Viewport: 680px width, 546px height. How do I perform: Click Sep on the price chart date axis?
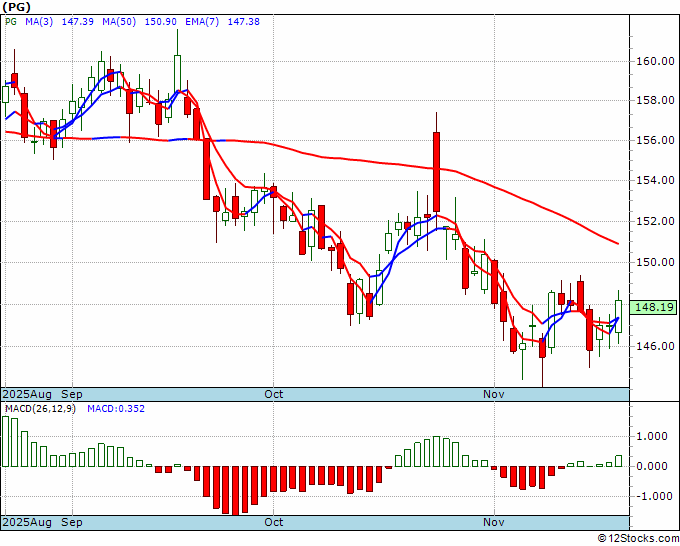[72, 394]
